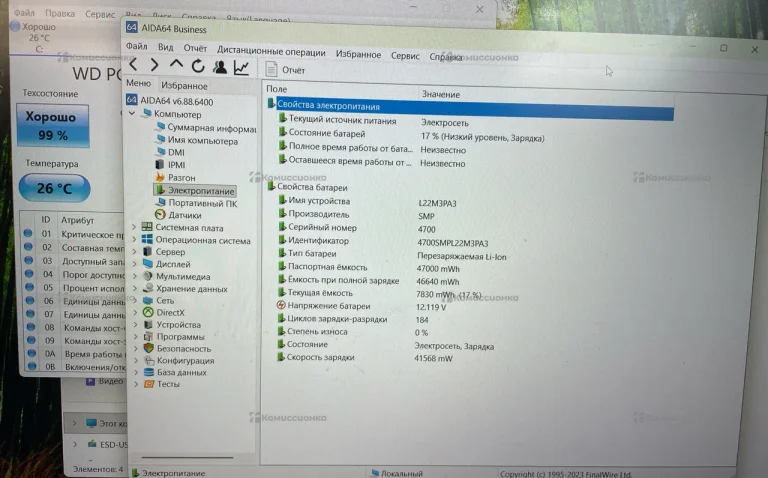Expand the Системная плата node

(x=134, y=227)
